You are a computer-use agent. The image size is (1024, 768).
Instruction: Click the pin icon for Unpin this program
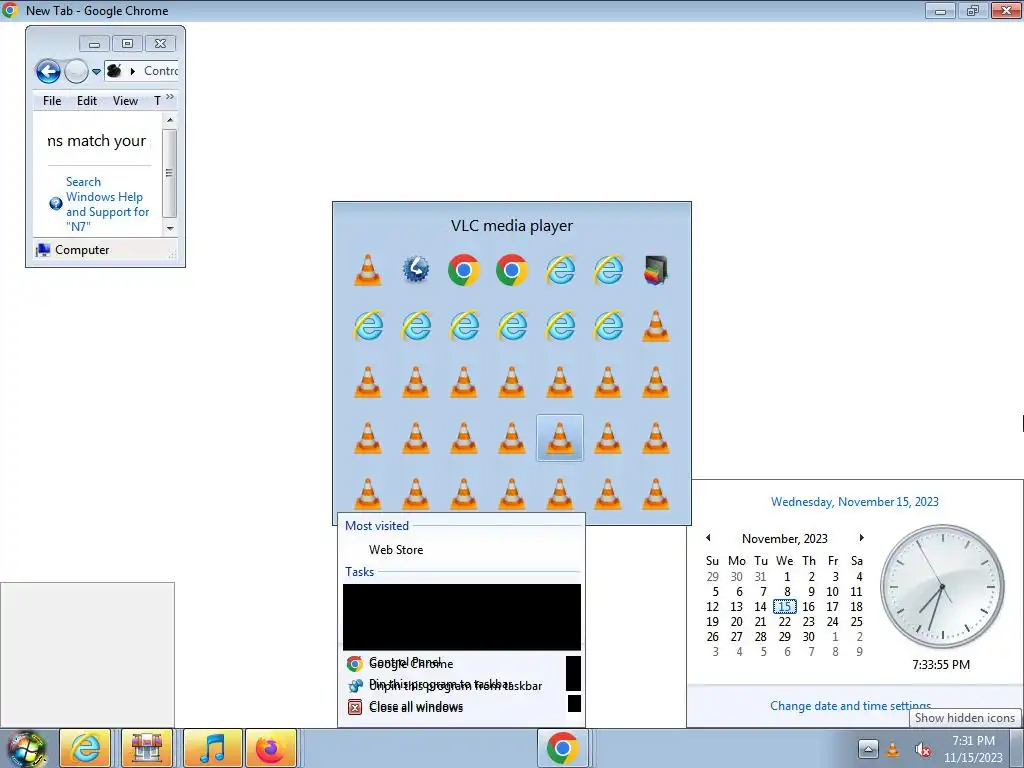[355, 686]
